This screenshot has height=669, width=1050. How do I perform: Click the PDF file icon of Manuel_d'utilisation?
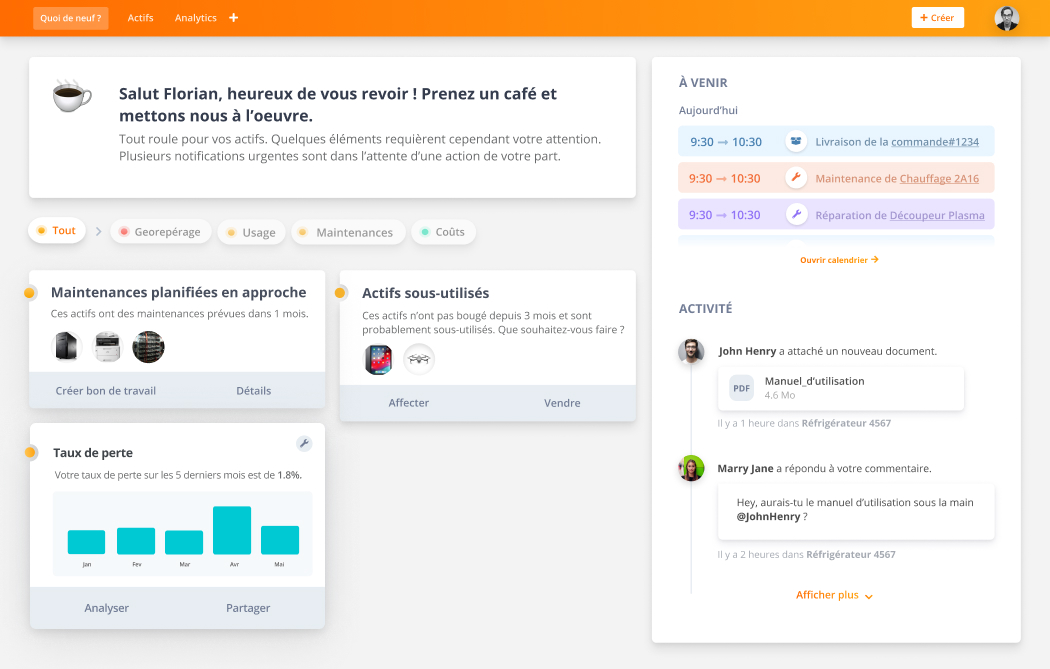pyautogui.click(x=741, y=388)
